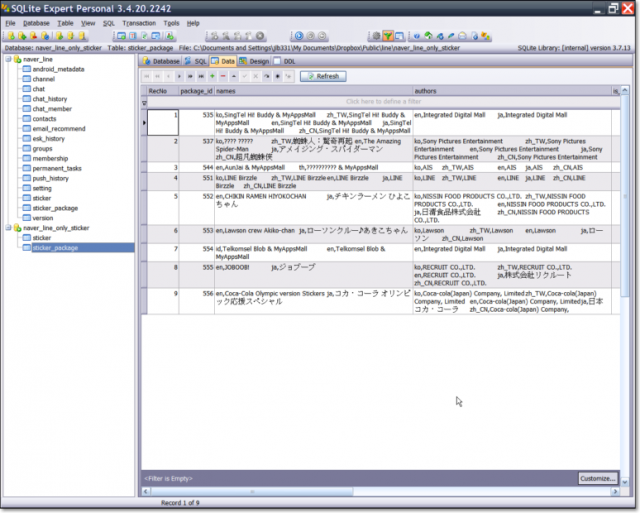The image size is (640, 513).
Task: Collapse the naver_line_only_sticker tree node
Action: click(x=8, y=228)
